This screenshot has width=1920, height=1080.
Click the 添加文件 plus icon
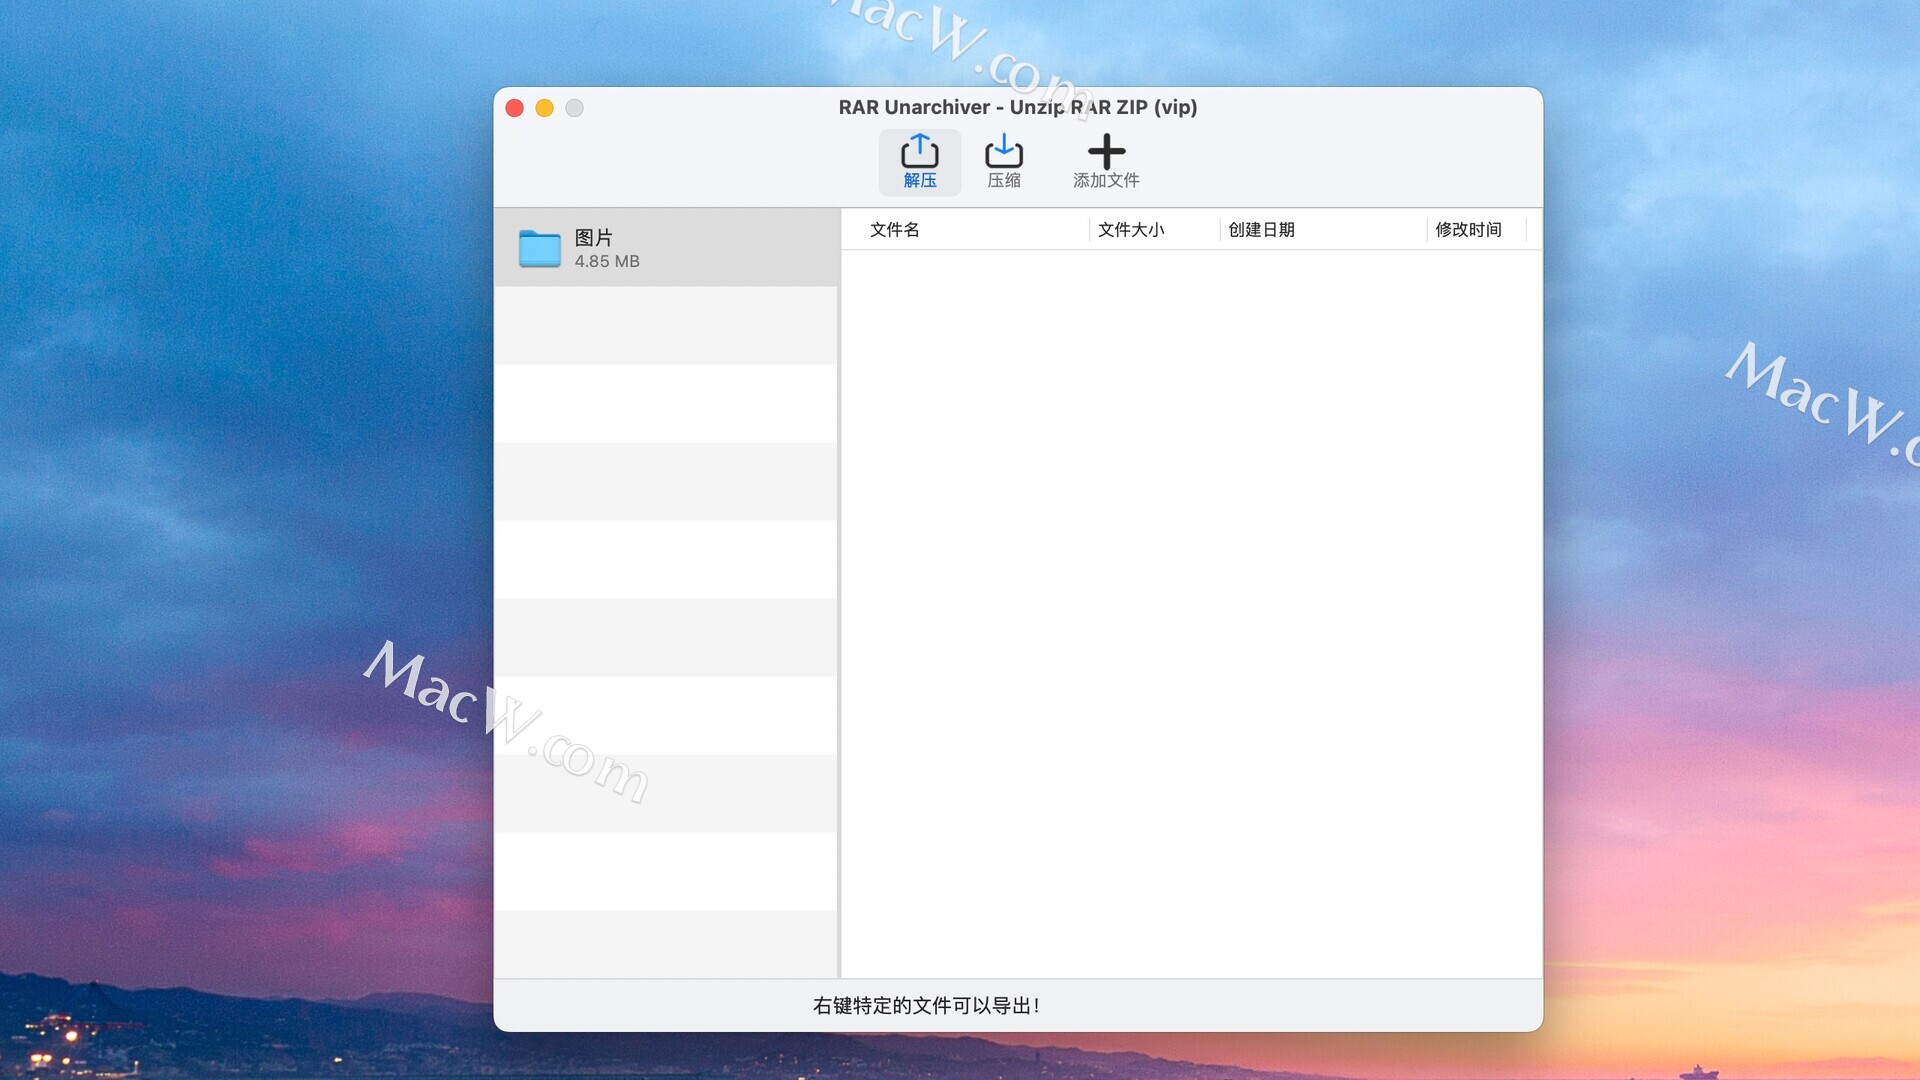click(x=1106, y=152)
